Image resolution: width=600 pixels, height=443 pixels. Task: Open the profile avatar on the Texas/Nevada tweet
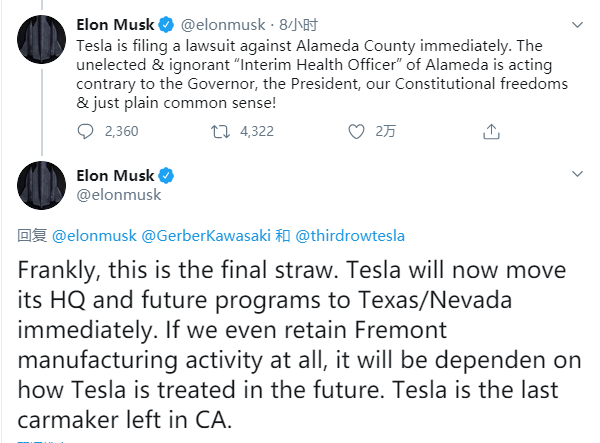point(42,185)
